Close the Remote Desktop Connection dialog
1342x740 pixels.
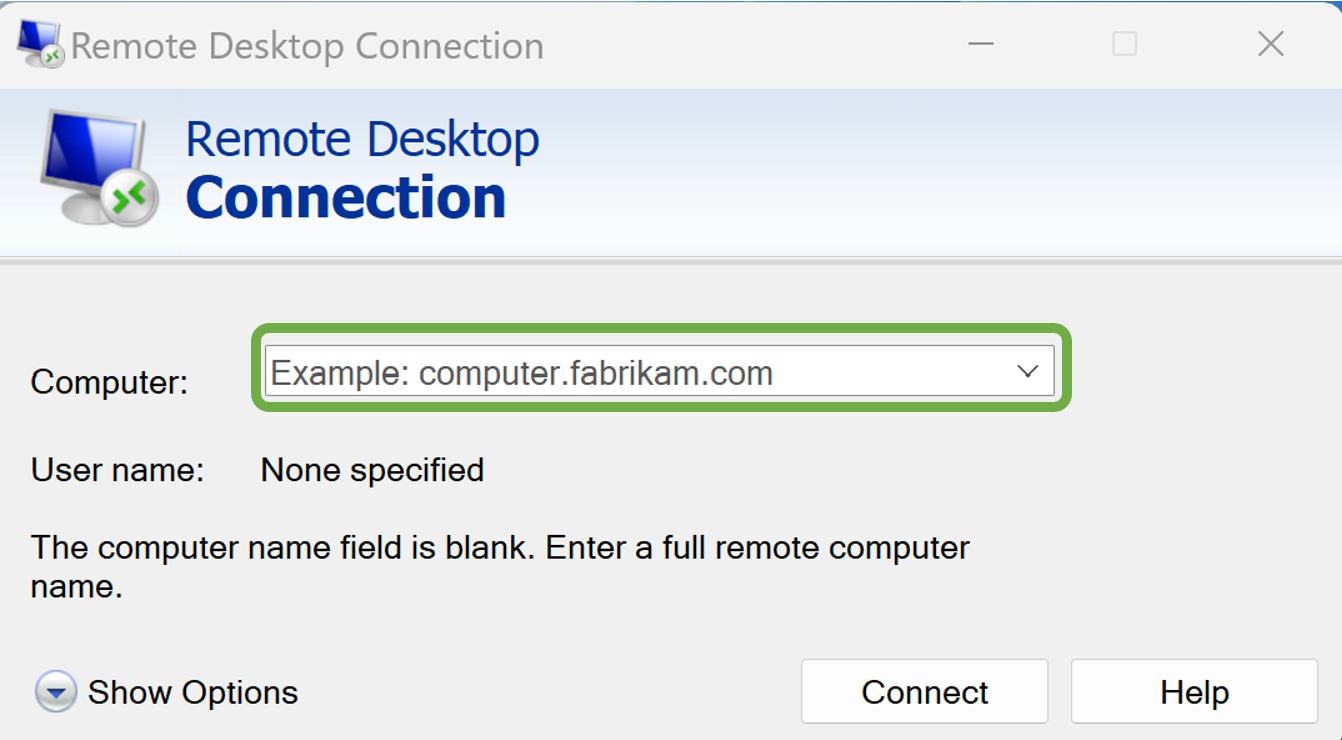coord(1270,44)
